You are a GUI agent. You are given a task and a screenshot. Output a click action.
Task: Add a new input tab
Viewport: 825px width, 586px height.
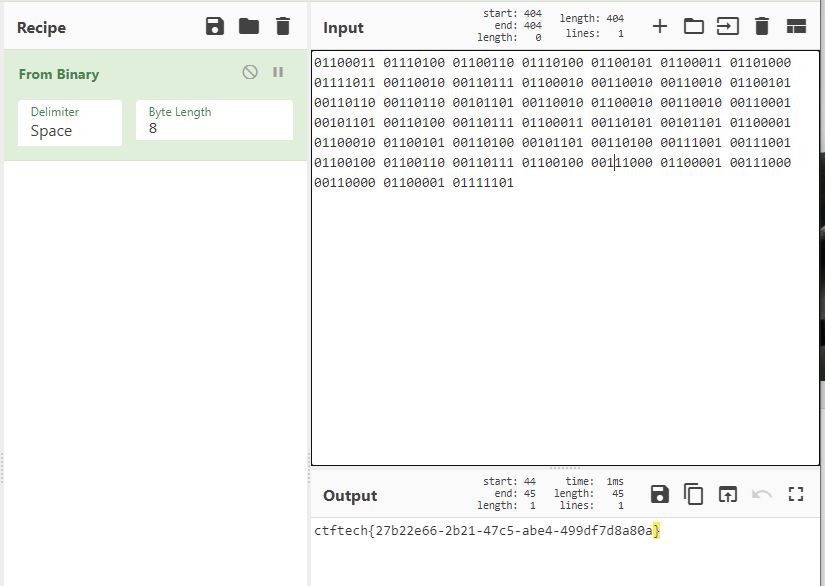(659, 26)
